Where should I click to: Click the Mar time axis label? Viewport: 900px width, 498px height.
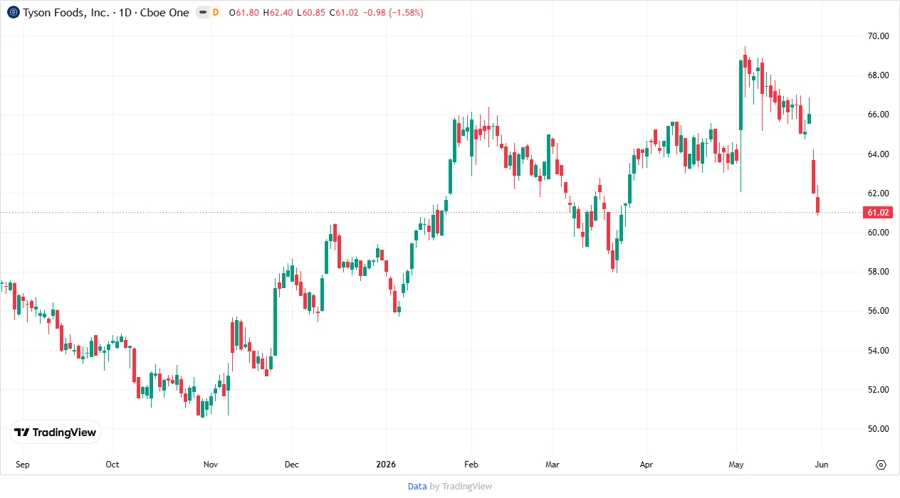click(x=552, y=464)
